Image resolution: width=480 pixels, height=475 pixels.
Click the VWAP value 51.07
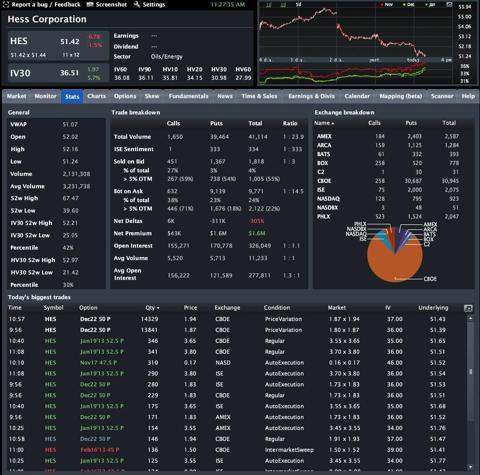[70, 124]
